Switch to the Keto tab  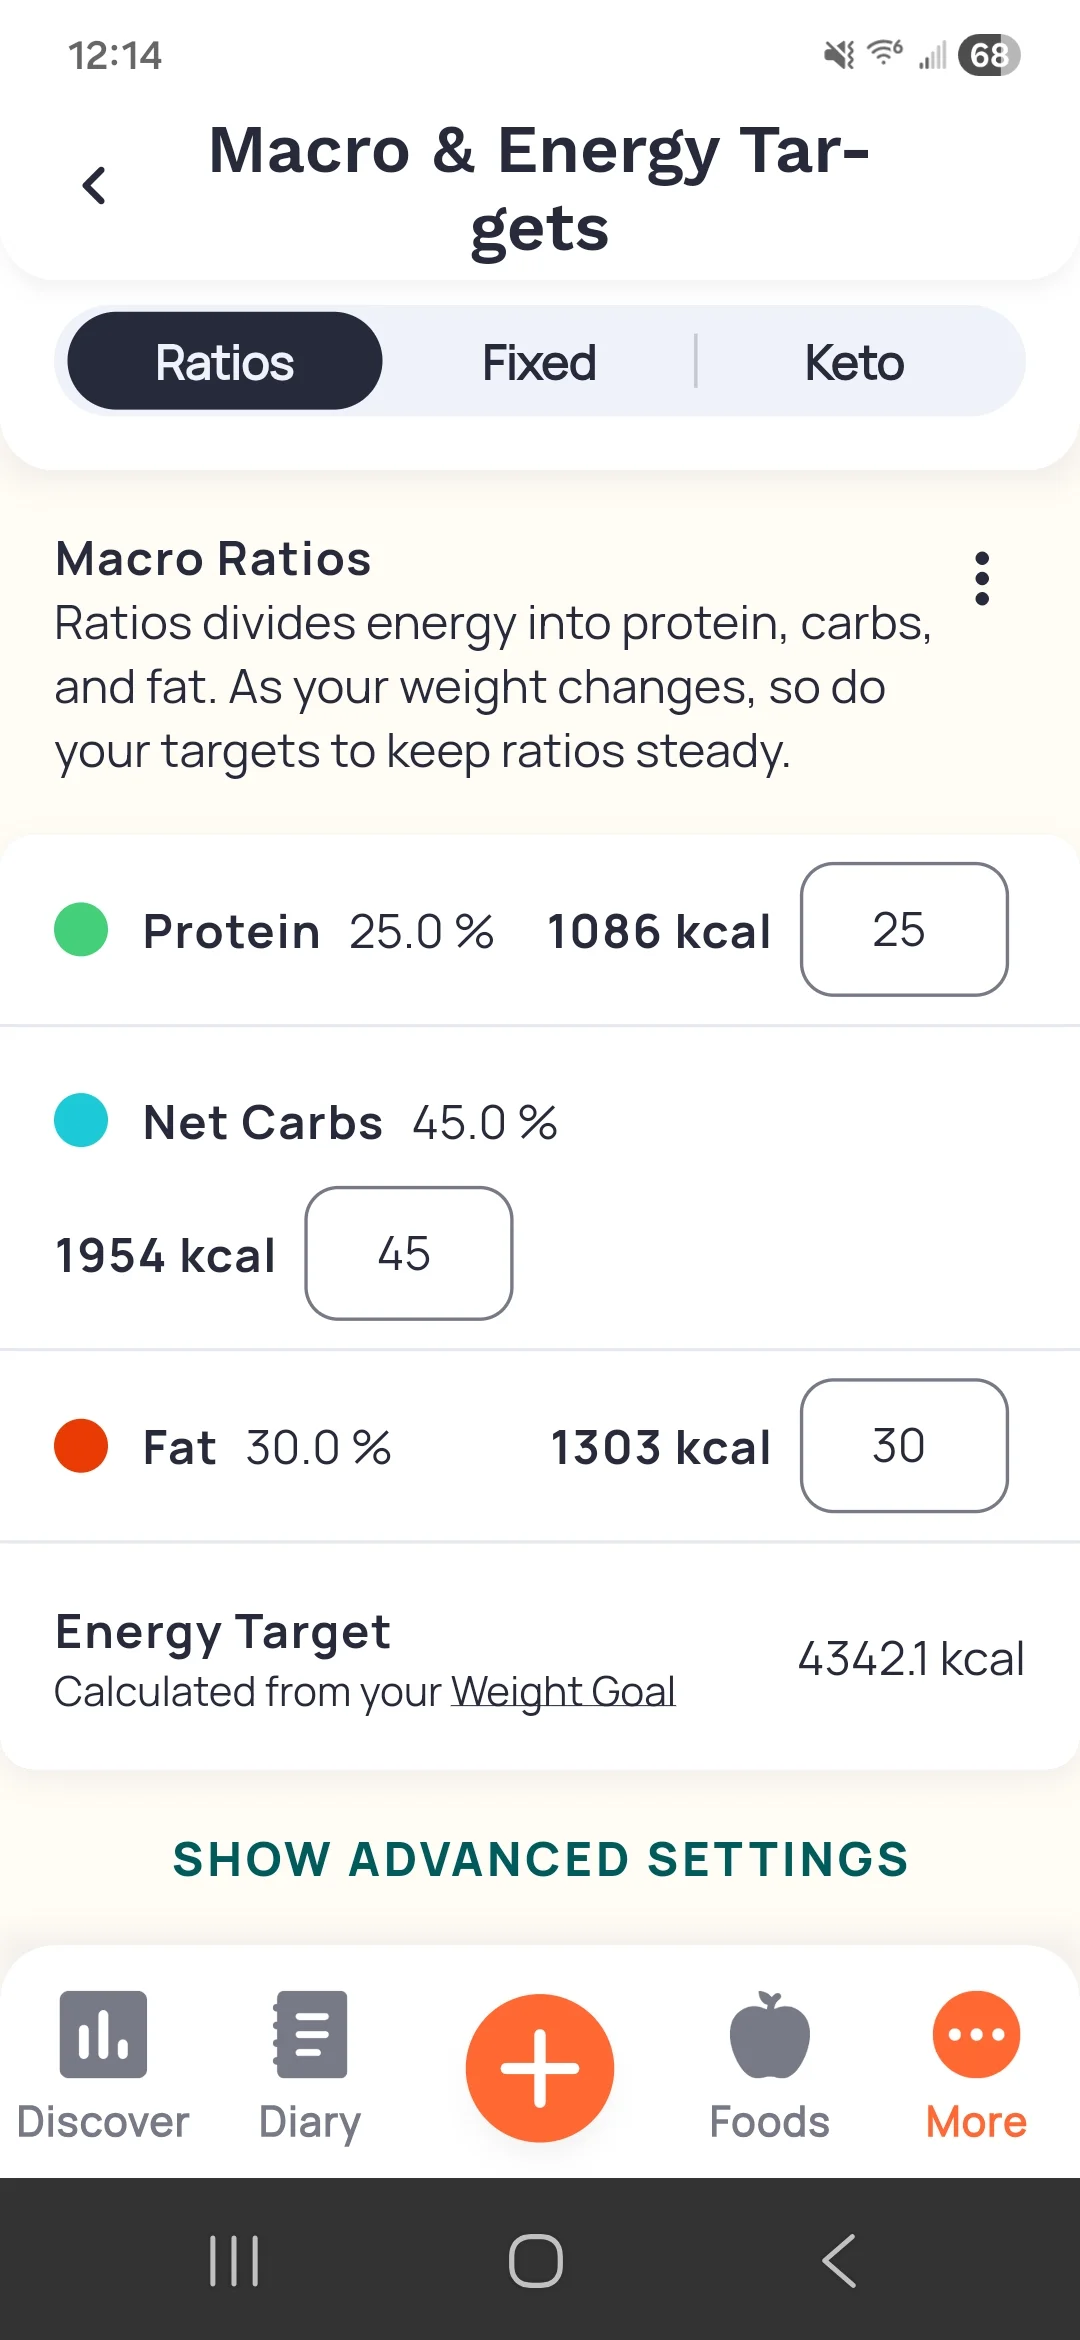854,362
